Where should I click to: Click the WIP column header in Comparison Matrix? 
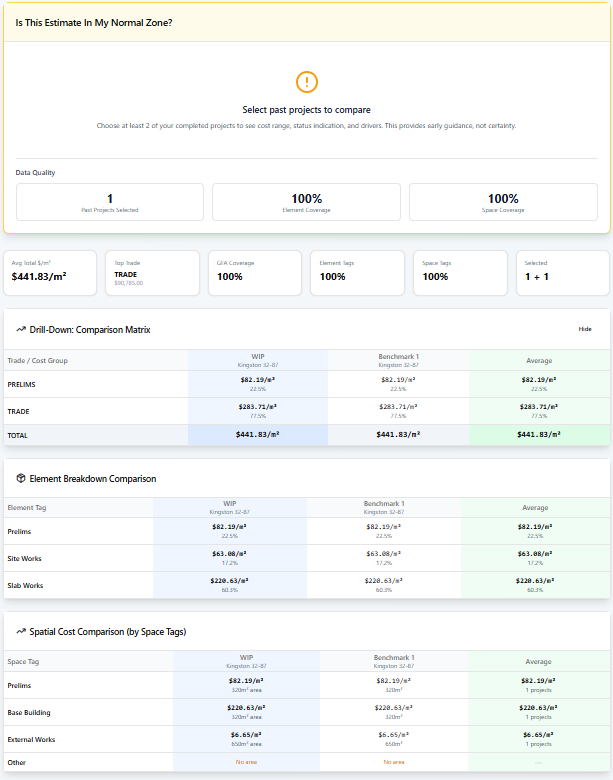click(258, 360)
